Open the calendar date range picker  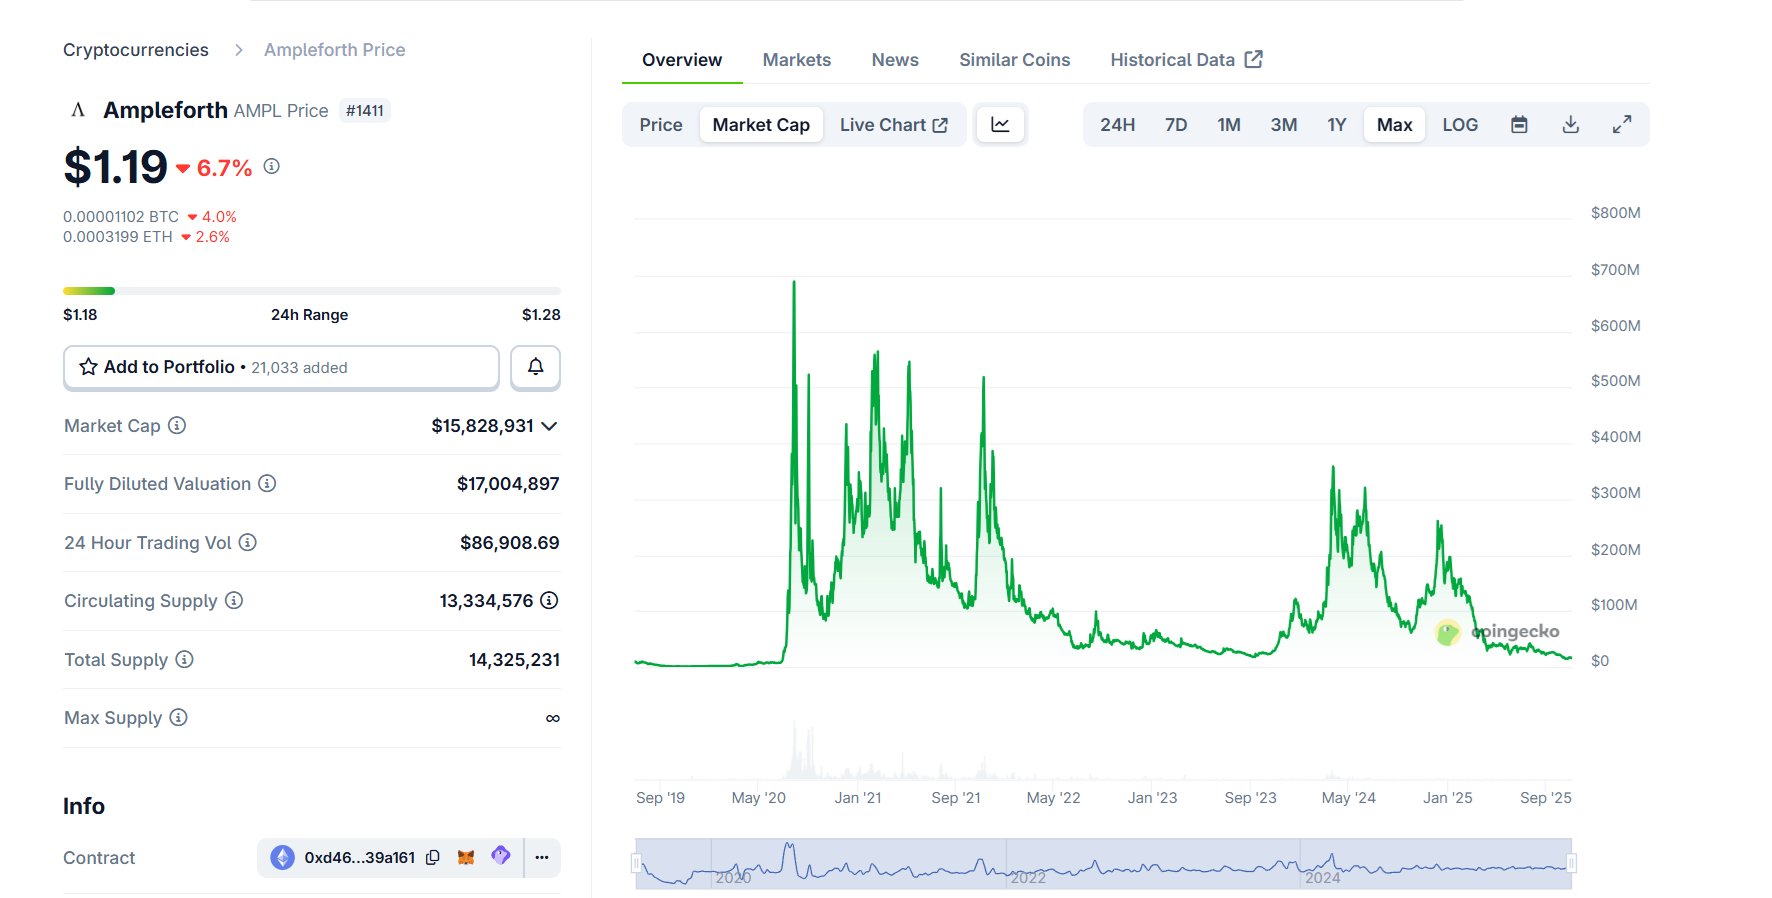click(1519, 125)
